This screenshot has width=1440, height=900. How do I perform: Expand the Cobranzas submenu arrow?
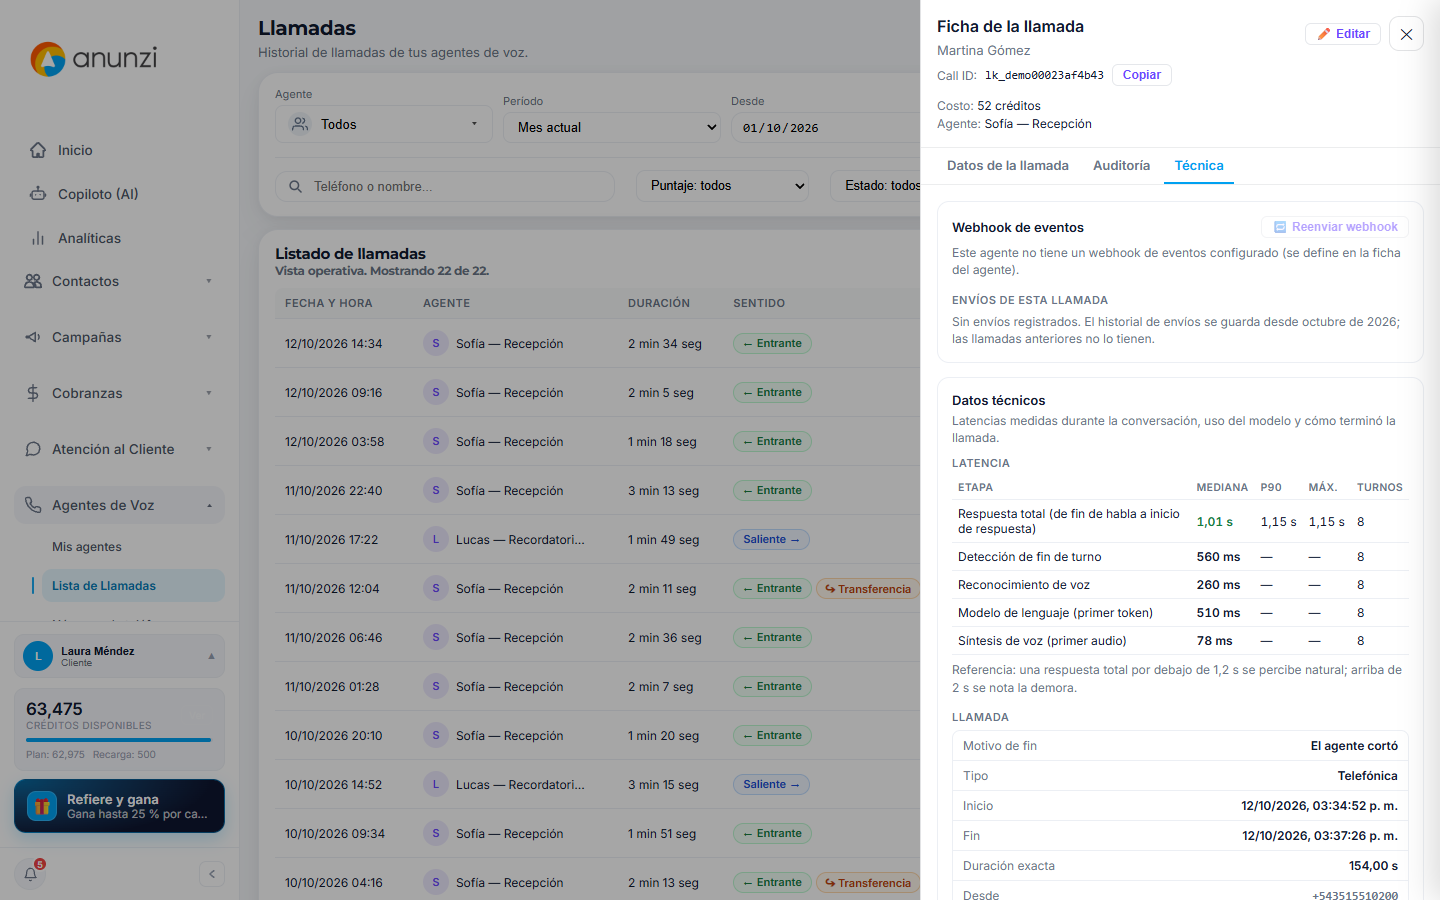(209, 393)
